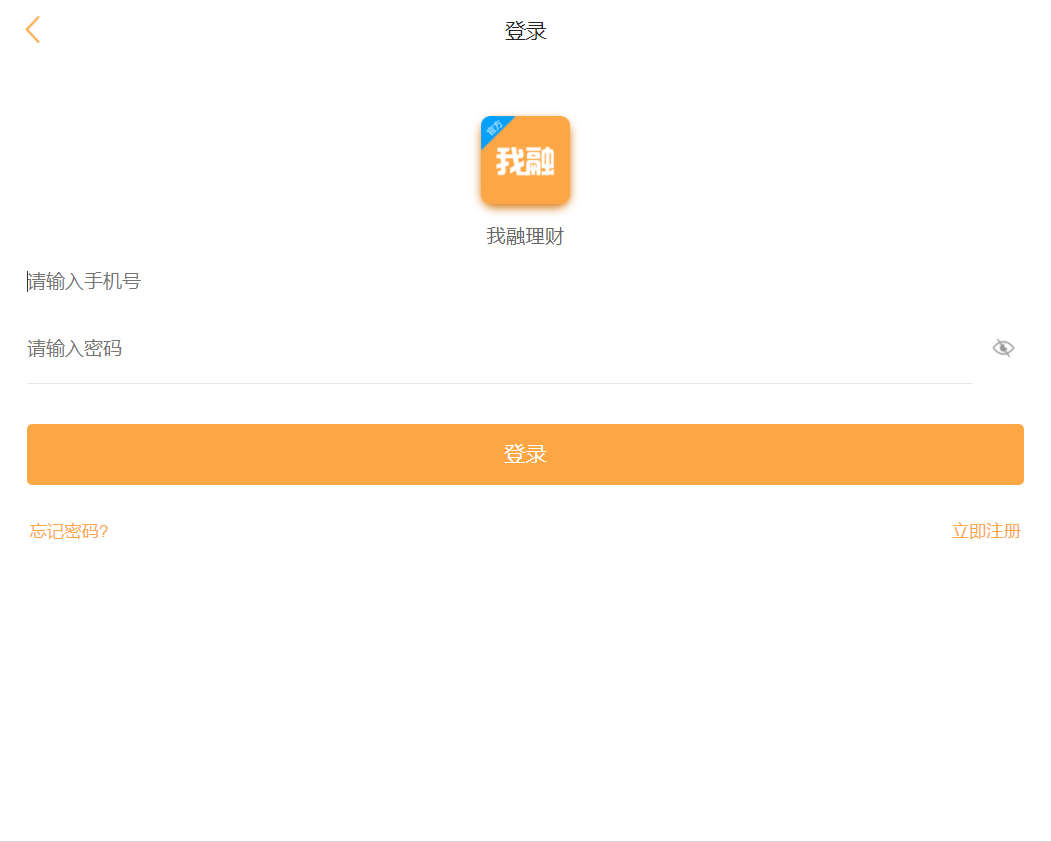Focus the 请输入手机号 phone number field
This screenshot has width=1051, height=842.
pos(500,282)
